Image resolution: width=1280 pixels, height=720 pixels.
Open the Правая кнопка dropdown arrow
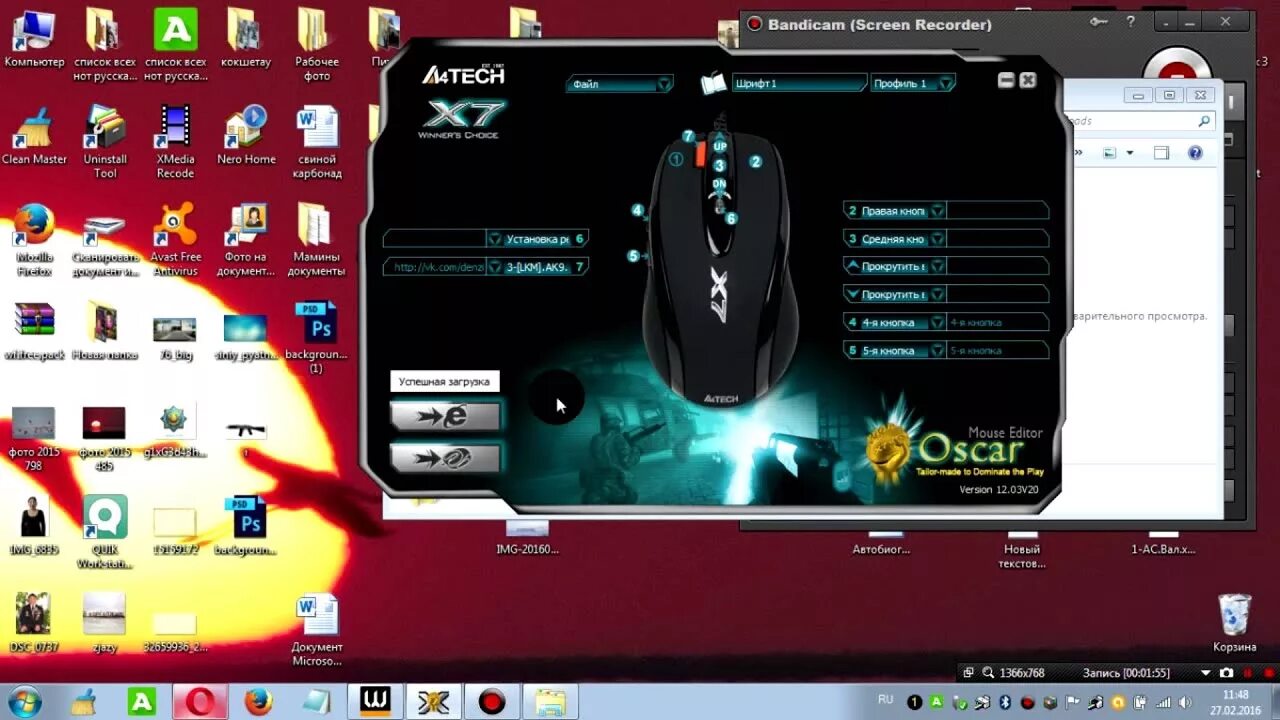coord(937,211)
